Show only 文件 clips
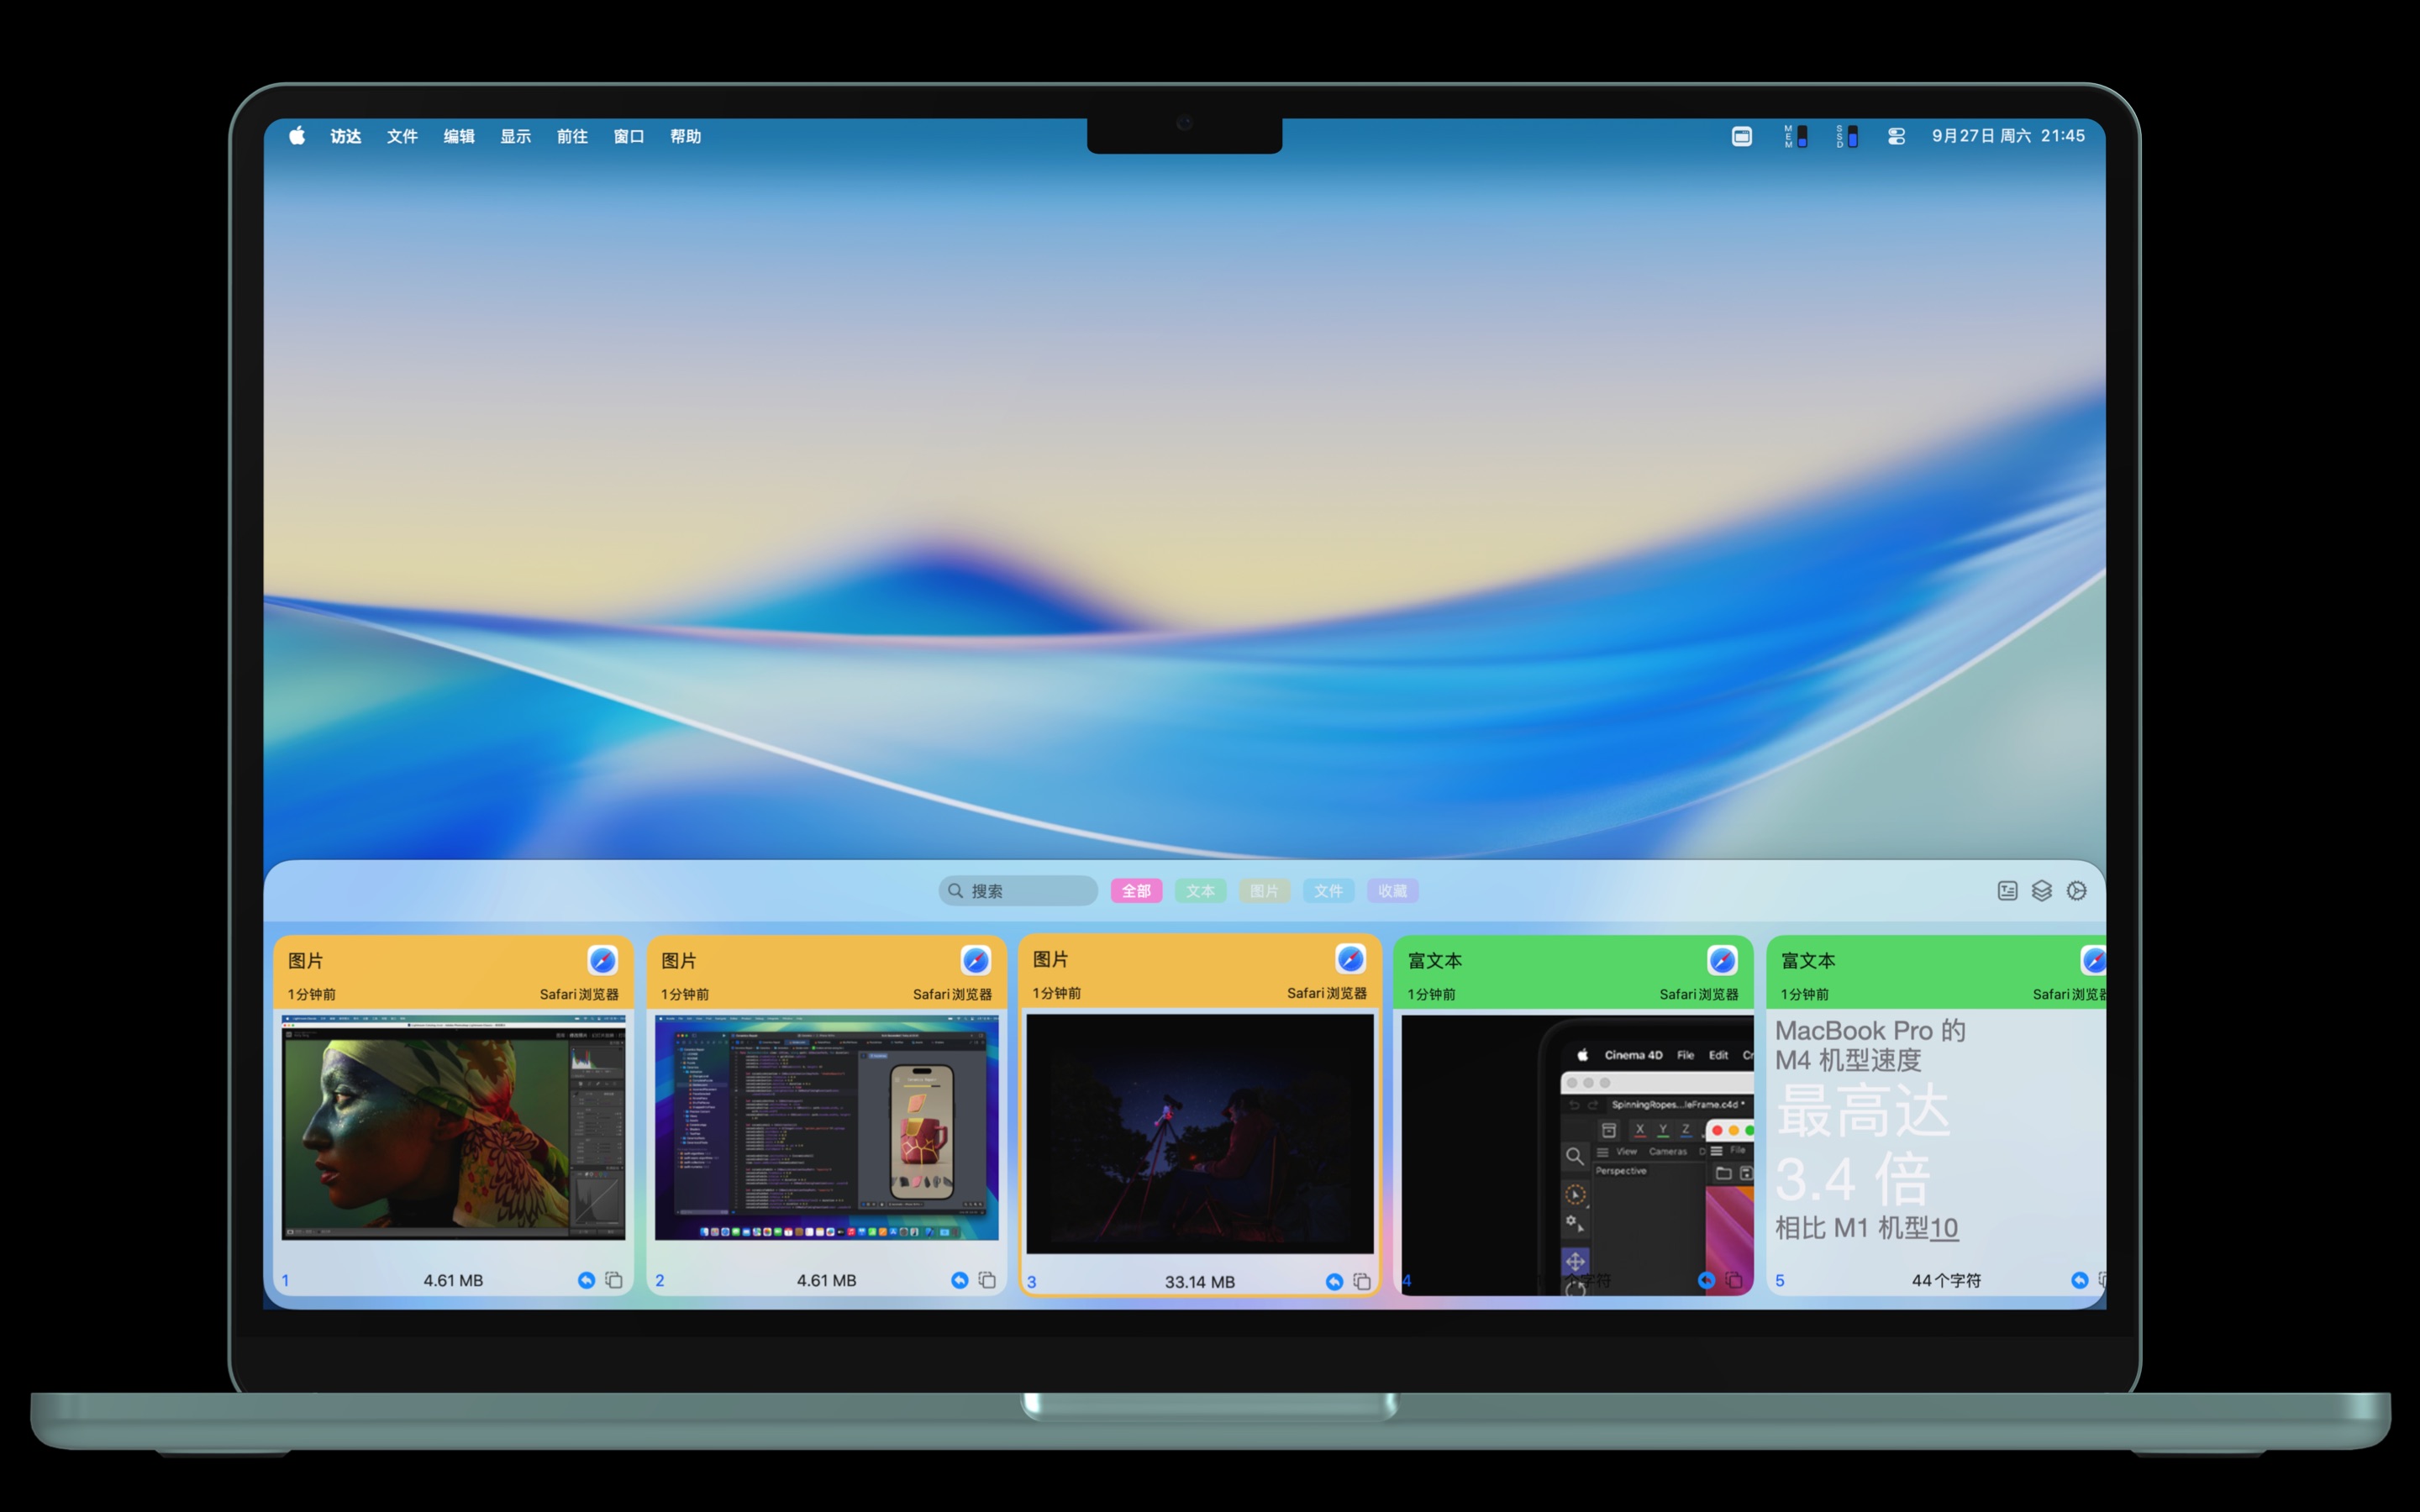 pos(1328,890)
